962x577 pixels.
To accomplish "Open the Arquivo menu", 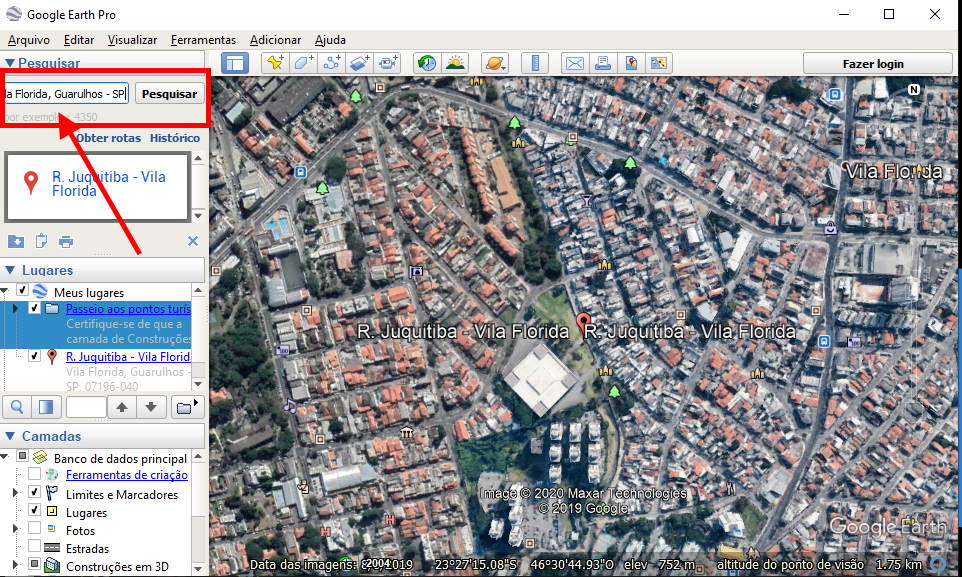I will point(29,40).
